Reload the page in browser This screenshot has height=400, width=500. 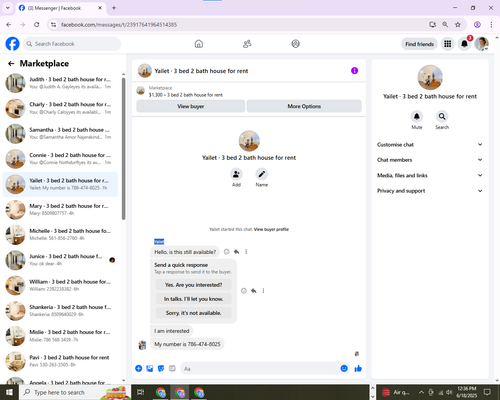[x=37, y=24]
